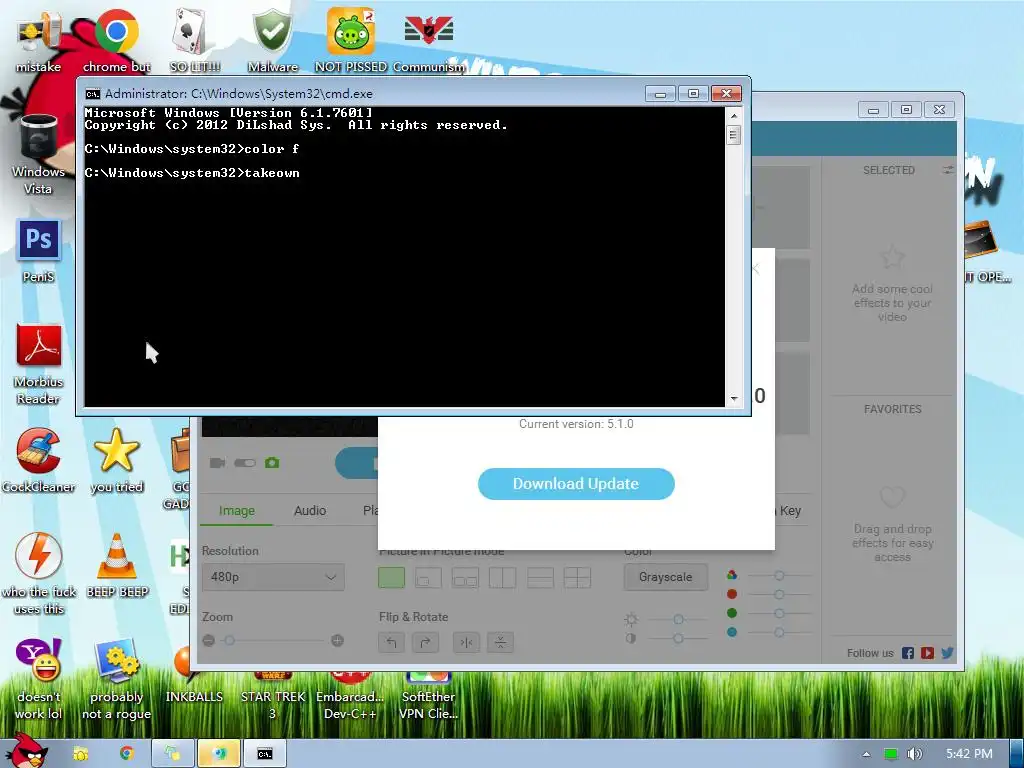Open the Embarcadero Dev-C++ desktop icon

point(350,696)
